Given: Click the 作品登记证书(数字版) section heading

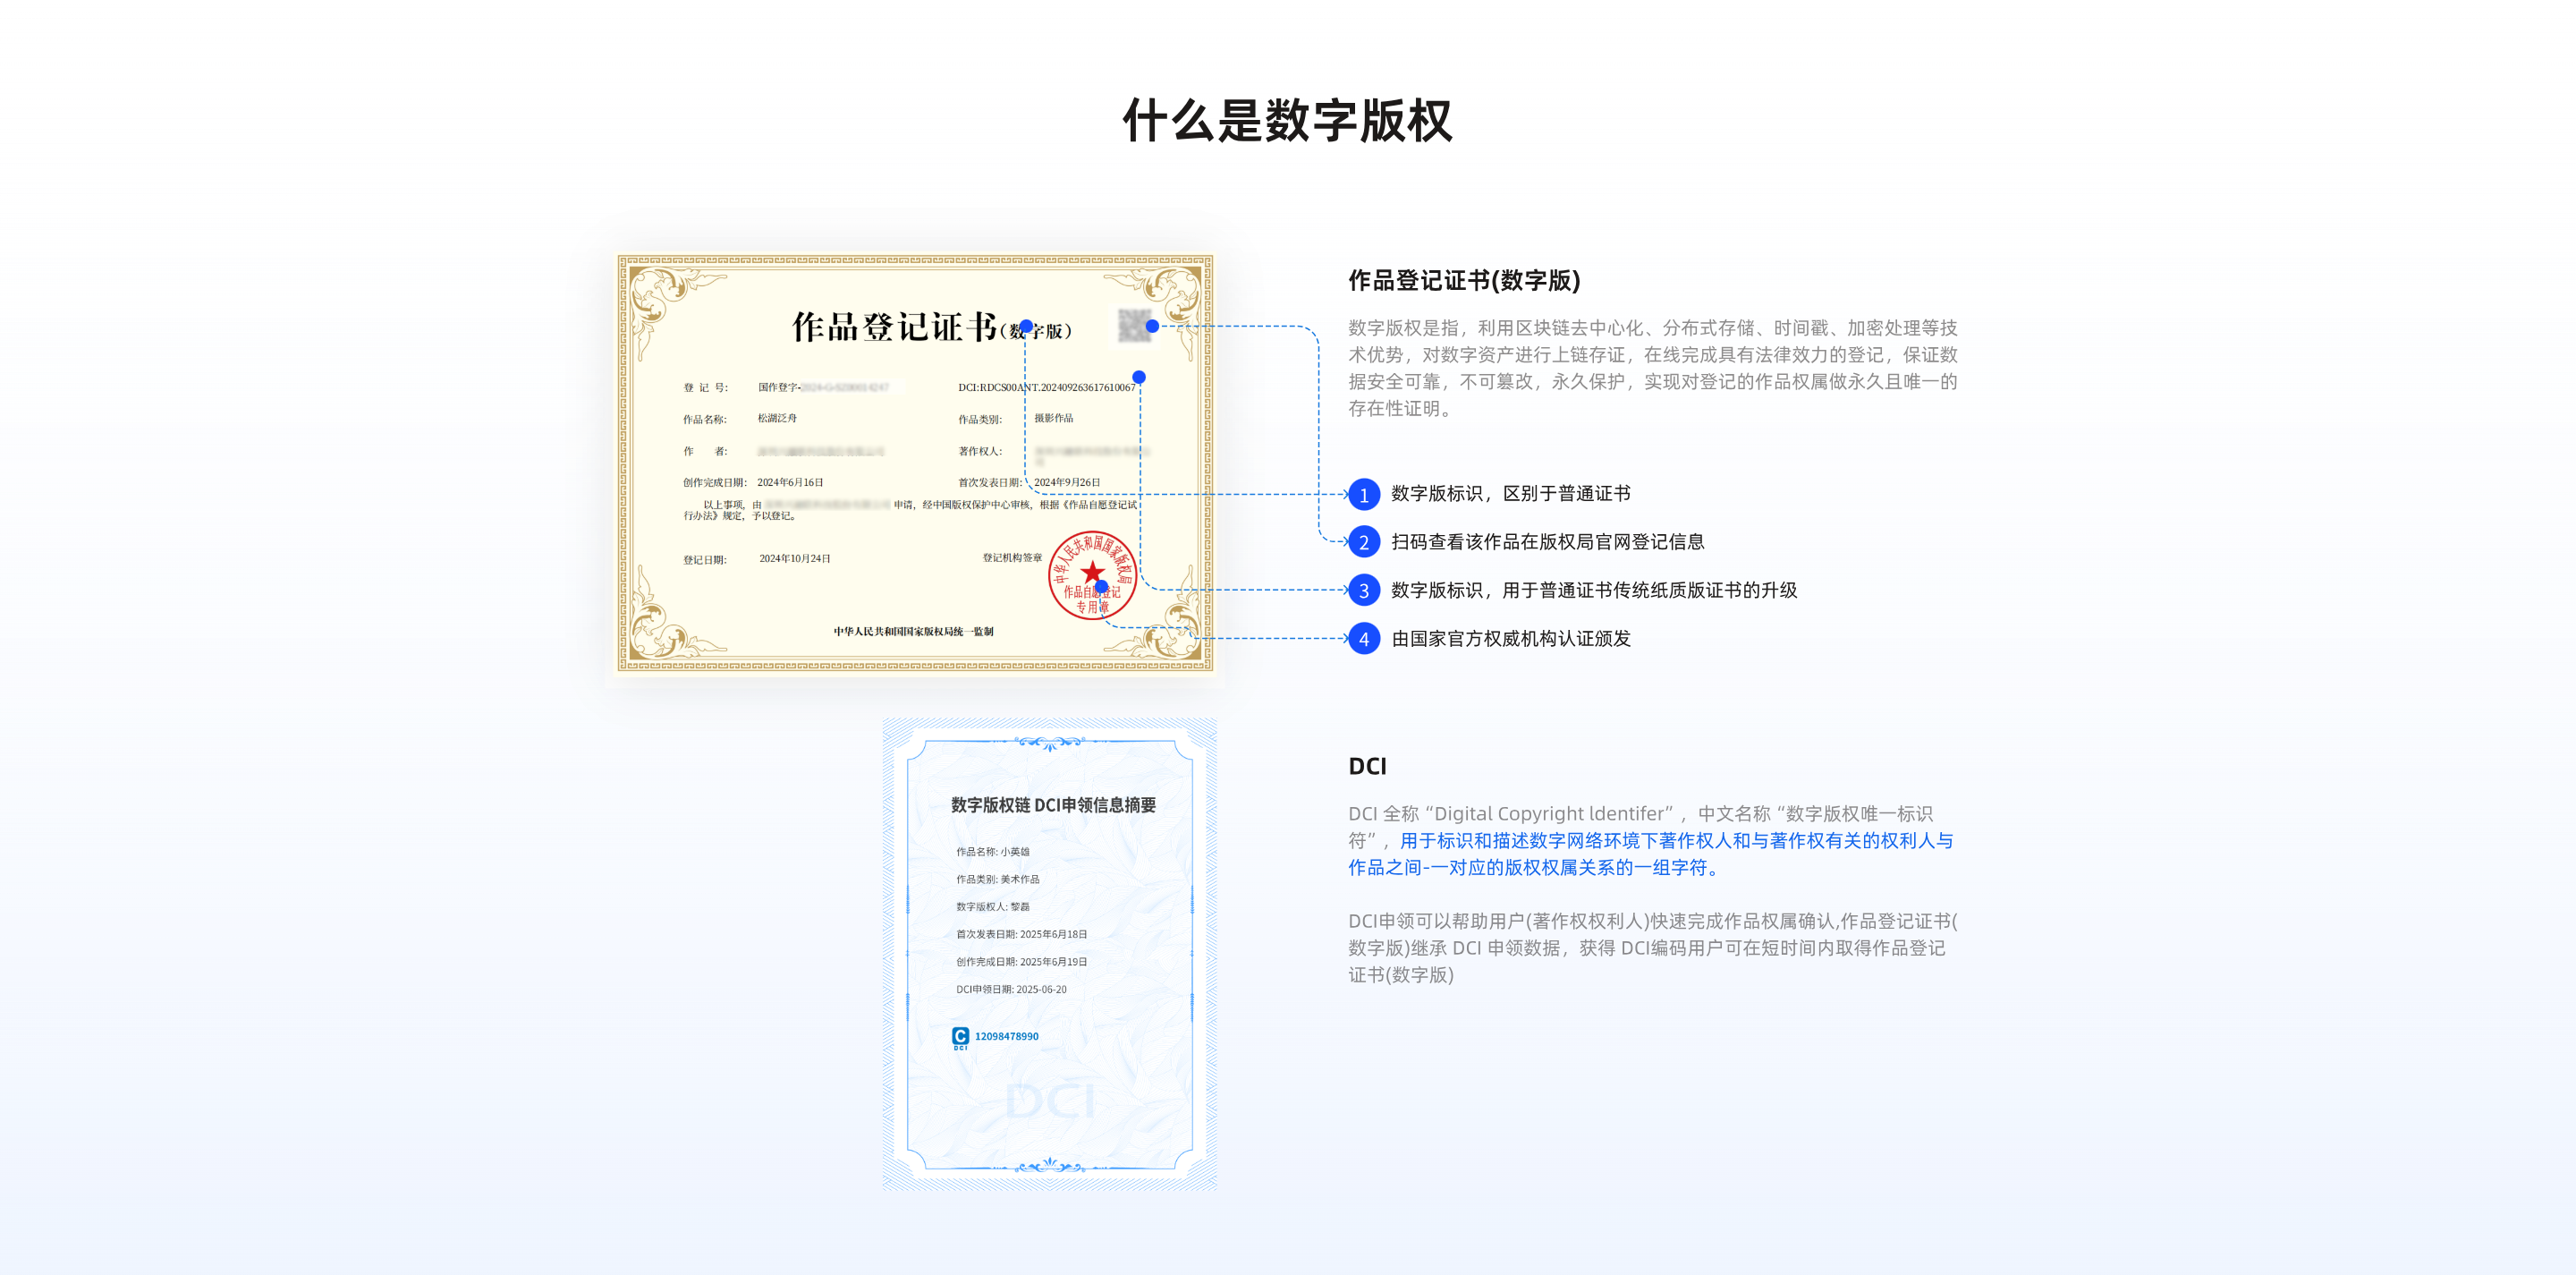Looking at the screenshot, I should [1463, 280].
